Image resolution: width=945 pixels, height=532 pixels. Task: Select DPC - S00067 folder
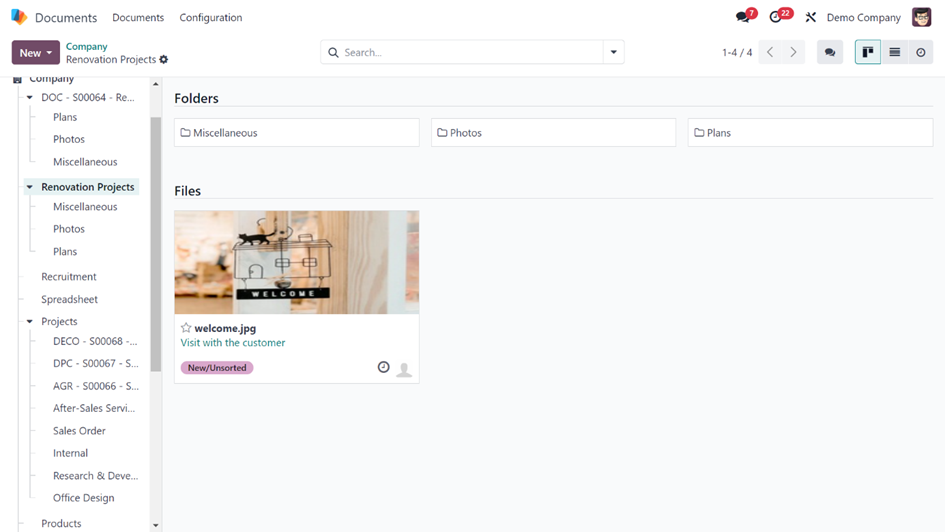(95, 363)
